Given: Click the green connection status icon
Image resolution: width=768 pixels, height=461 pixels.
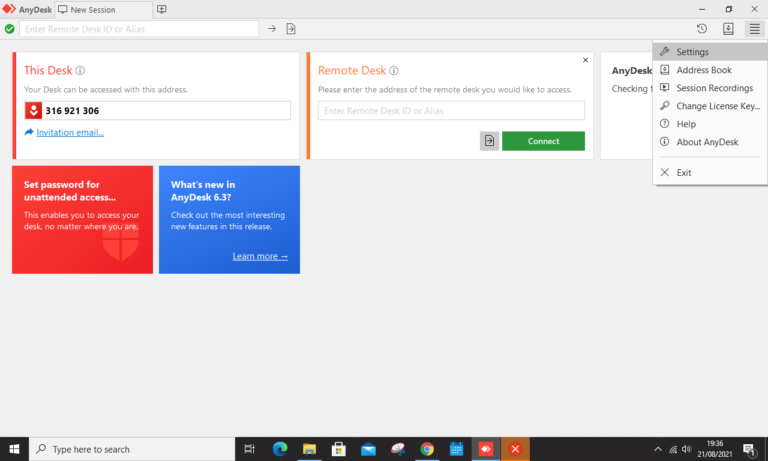Looking at the screenshot, I should 9,29.
